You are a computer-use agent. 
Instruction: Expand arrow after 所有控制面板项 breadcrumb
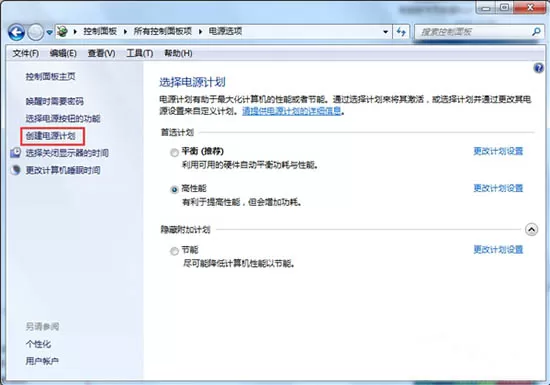pyautogui.click(x=201, y=32)
